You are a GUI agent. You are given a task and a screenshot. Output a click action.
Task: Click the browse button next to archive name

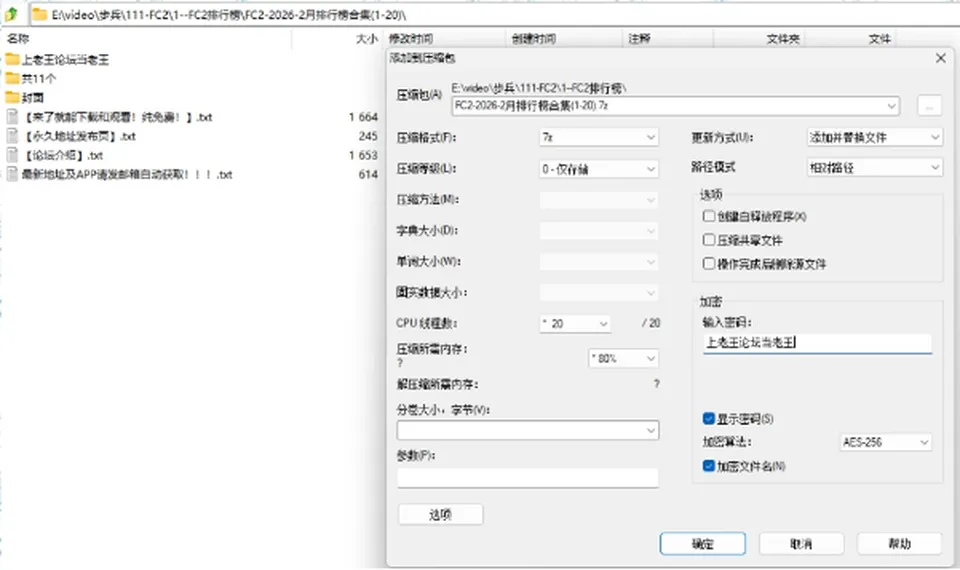[929, 106]
